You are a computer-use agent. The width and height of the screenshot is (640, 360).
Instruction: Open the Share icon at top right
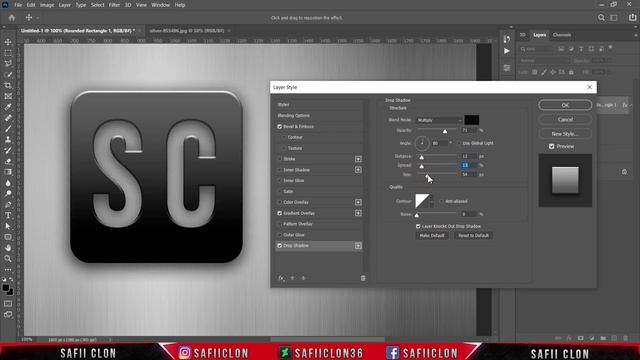[632, 18]
